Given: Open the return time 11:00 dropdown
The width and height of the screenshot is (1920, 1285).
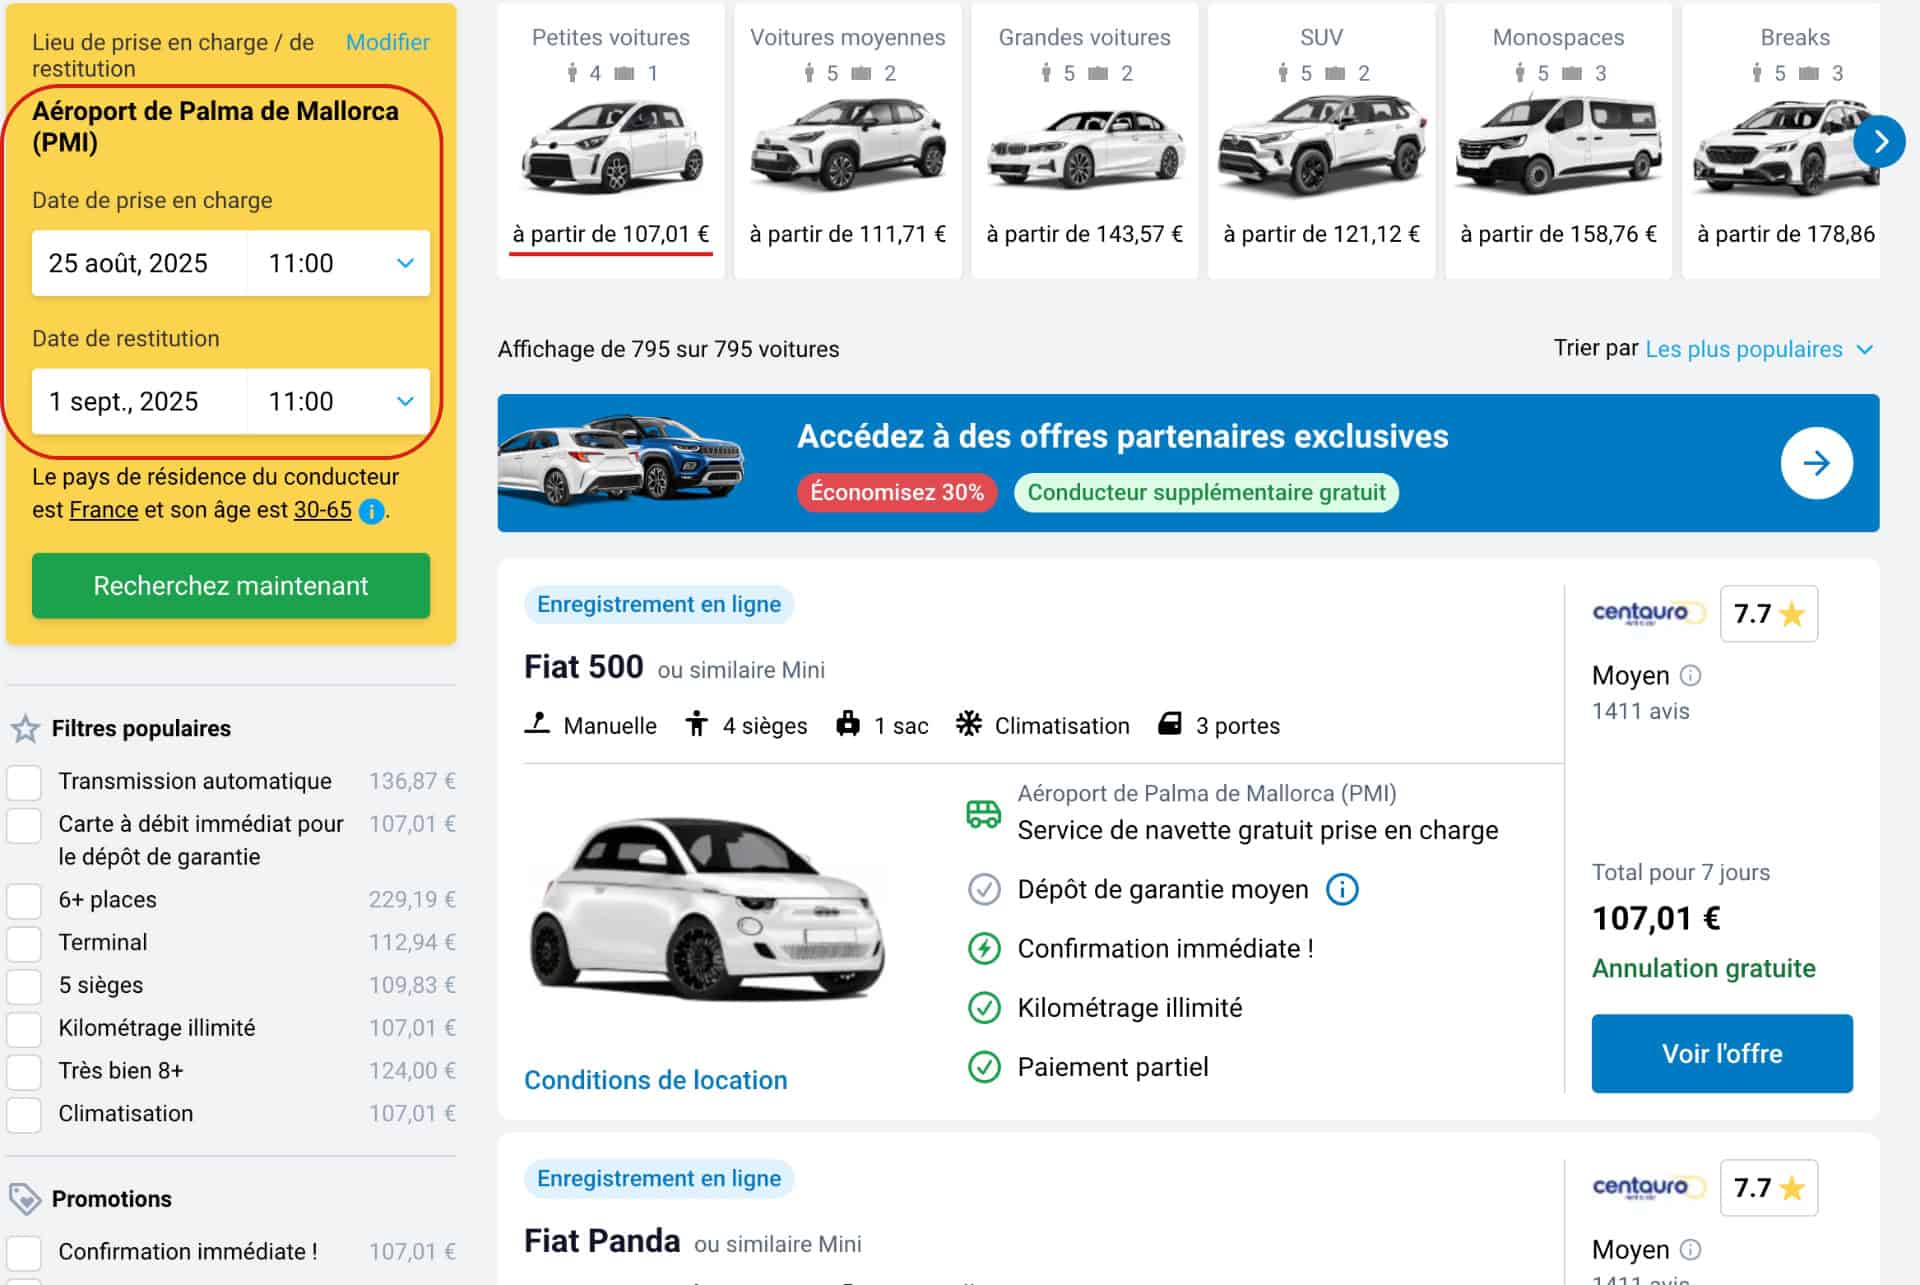Looking at the screenshot, I should [338, 401].
